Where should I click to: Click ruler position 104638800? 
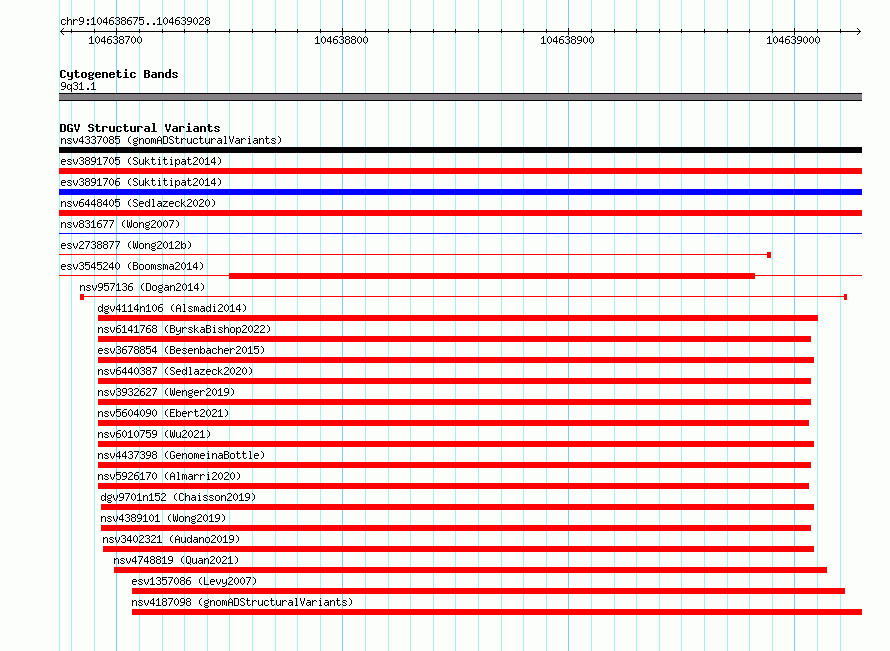341,40
